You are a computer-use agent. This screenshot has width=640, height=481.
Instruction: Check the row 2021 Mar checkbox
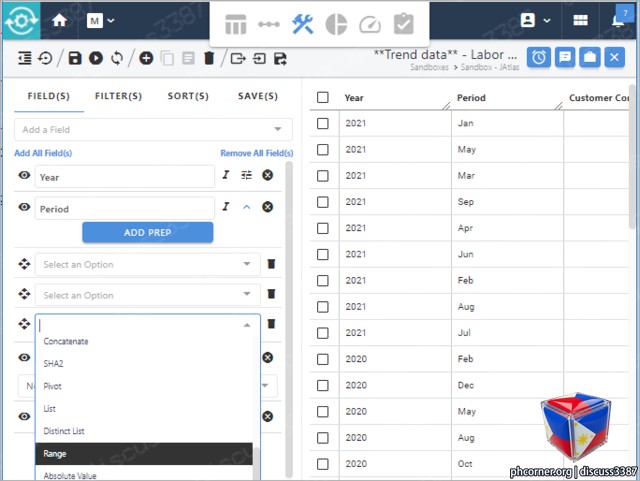click(323, 176)
